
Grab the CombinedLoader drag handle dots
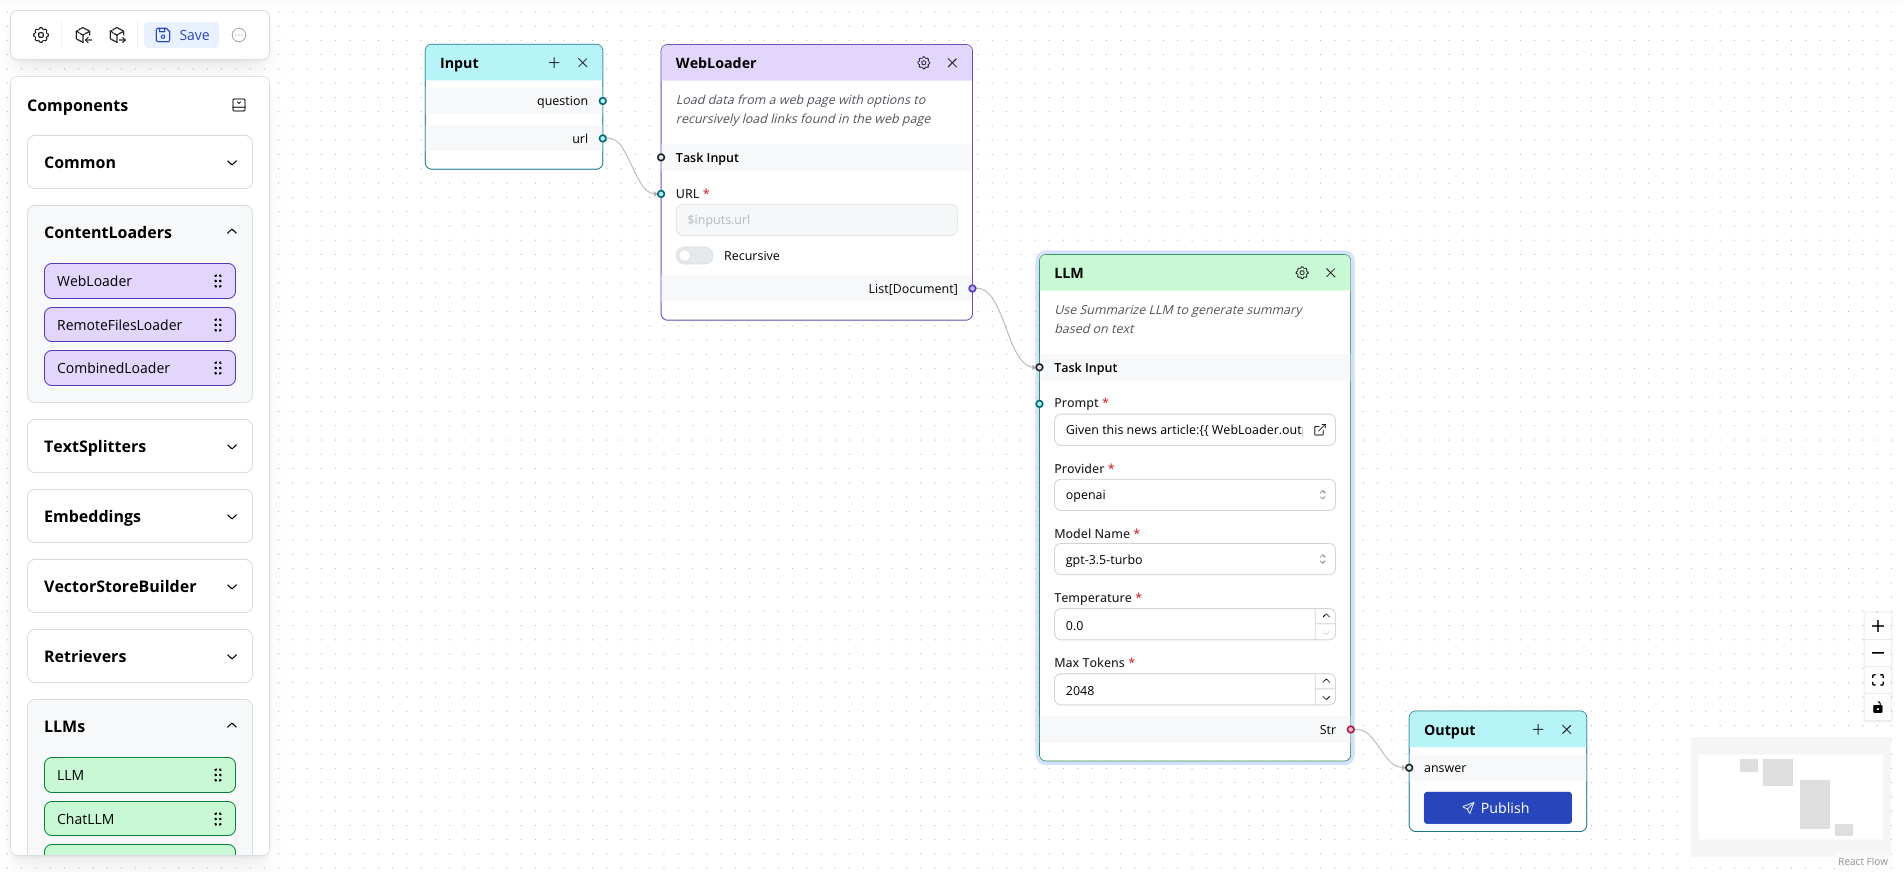point(218,368)
